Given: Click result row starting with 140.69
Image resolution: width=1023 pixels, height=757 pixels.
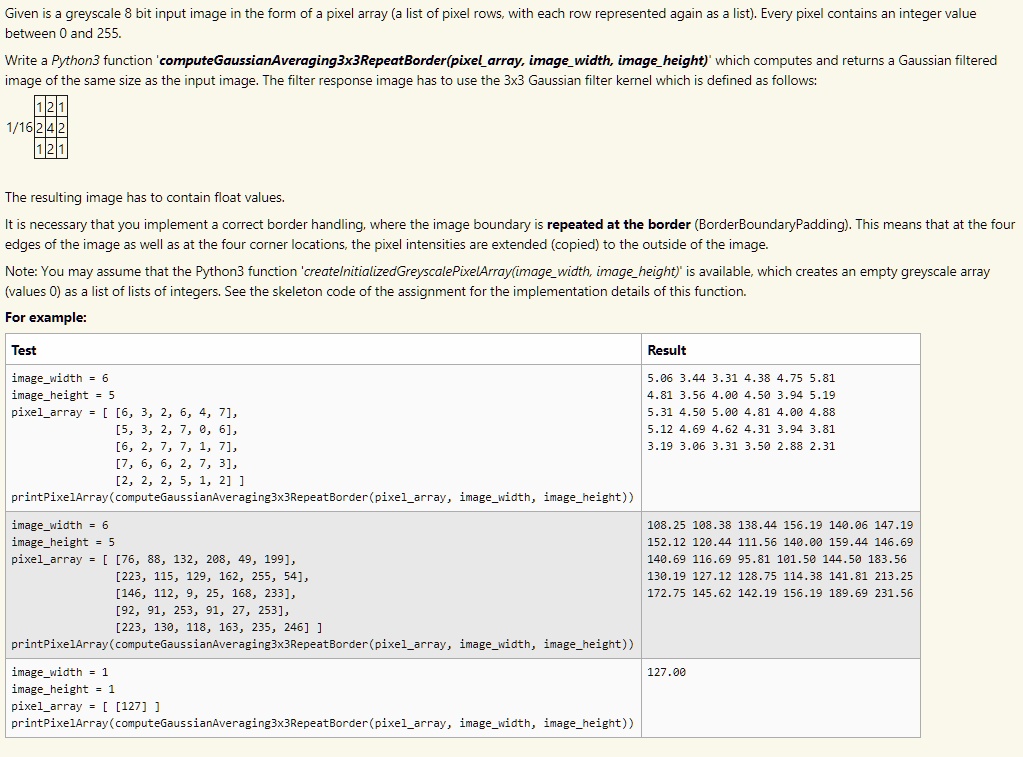Looking at the screenshot, I should pyautogui.click(x=777, y=559).
